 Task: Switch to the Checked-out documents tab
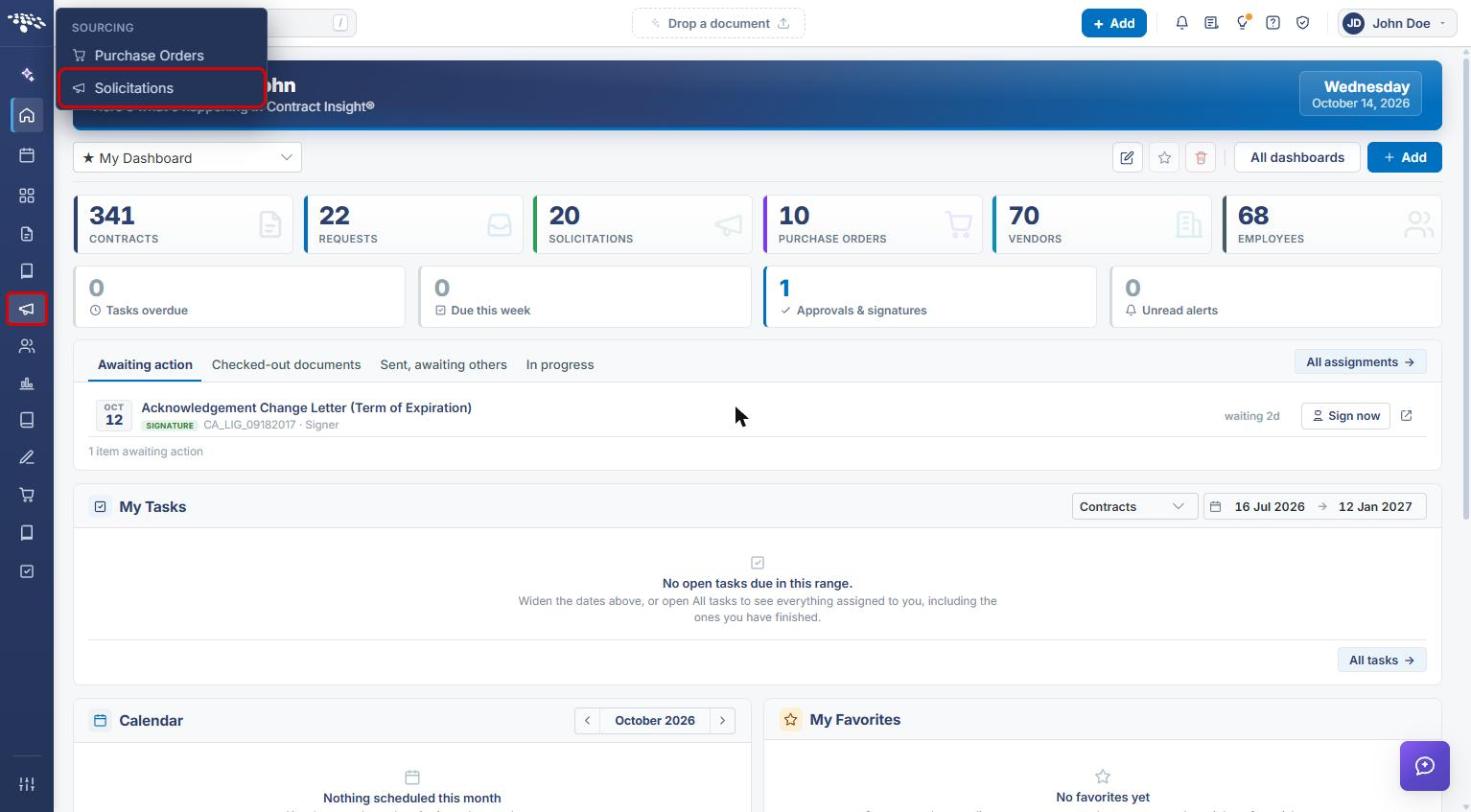click(286, 365)
